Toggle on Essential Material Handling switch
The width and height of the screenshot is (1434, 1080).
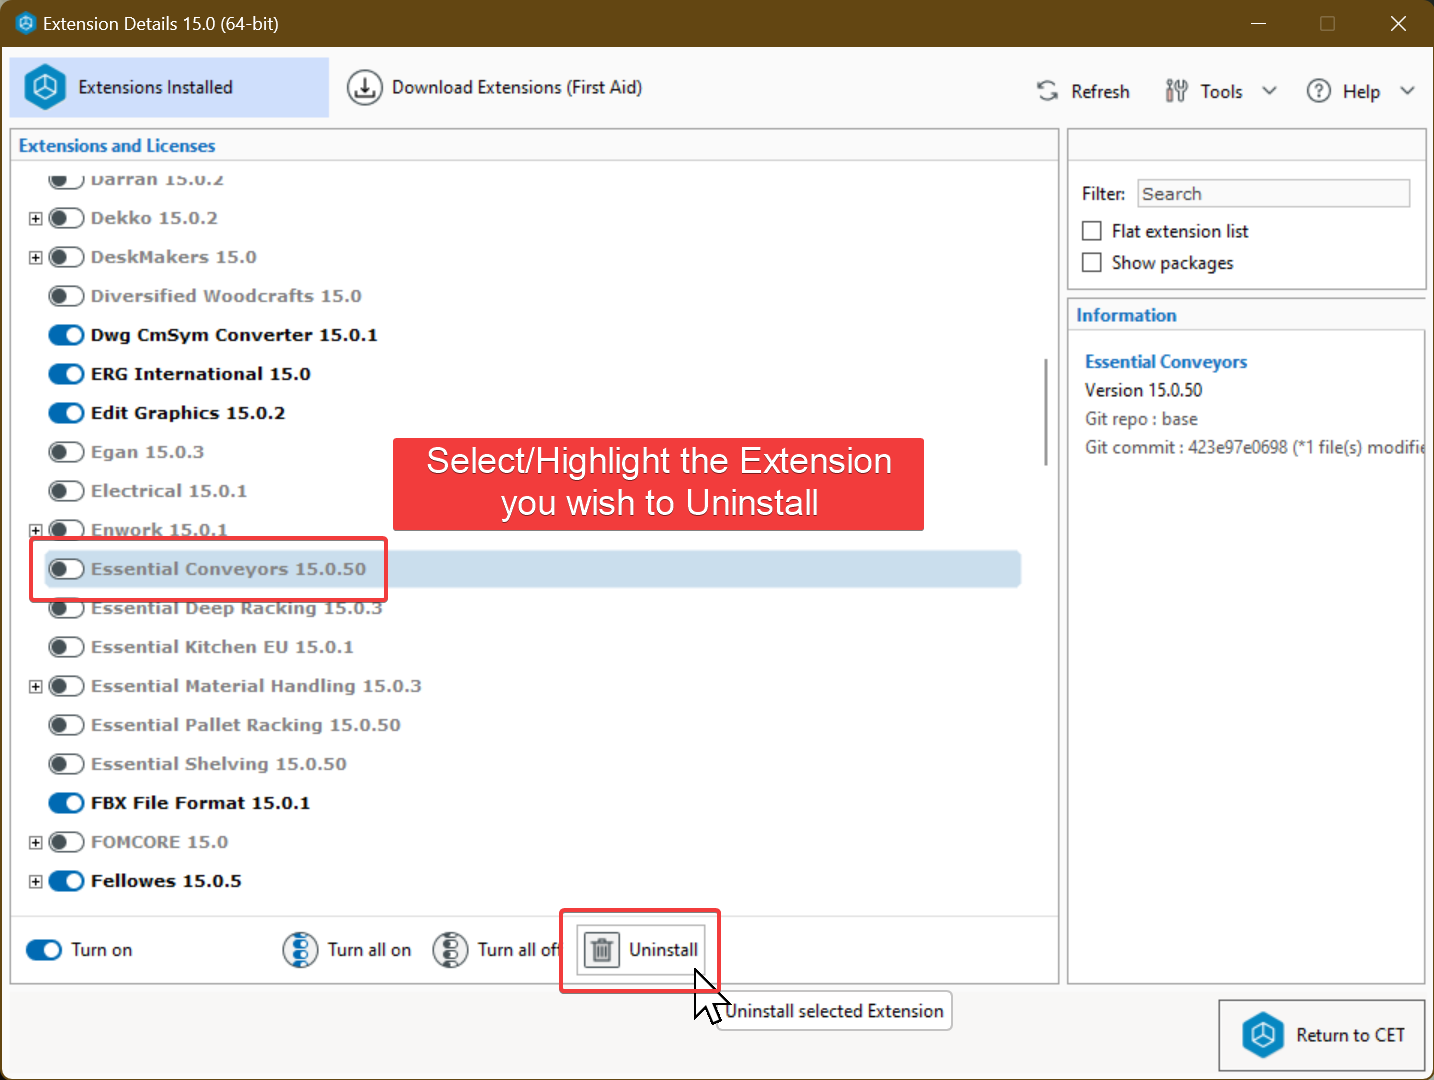(x=66, y=686)
